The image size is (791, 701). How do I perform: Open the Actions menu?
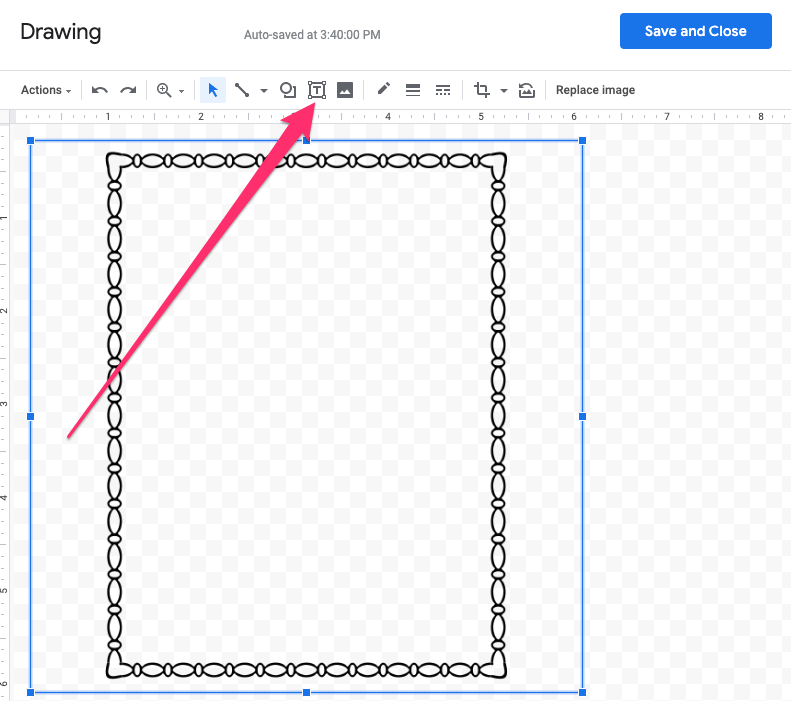[46, 90]
